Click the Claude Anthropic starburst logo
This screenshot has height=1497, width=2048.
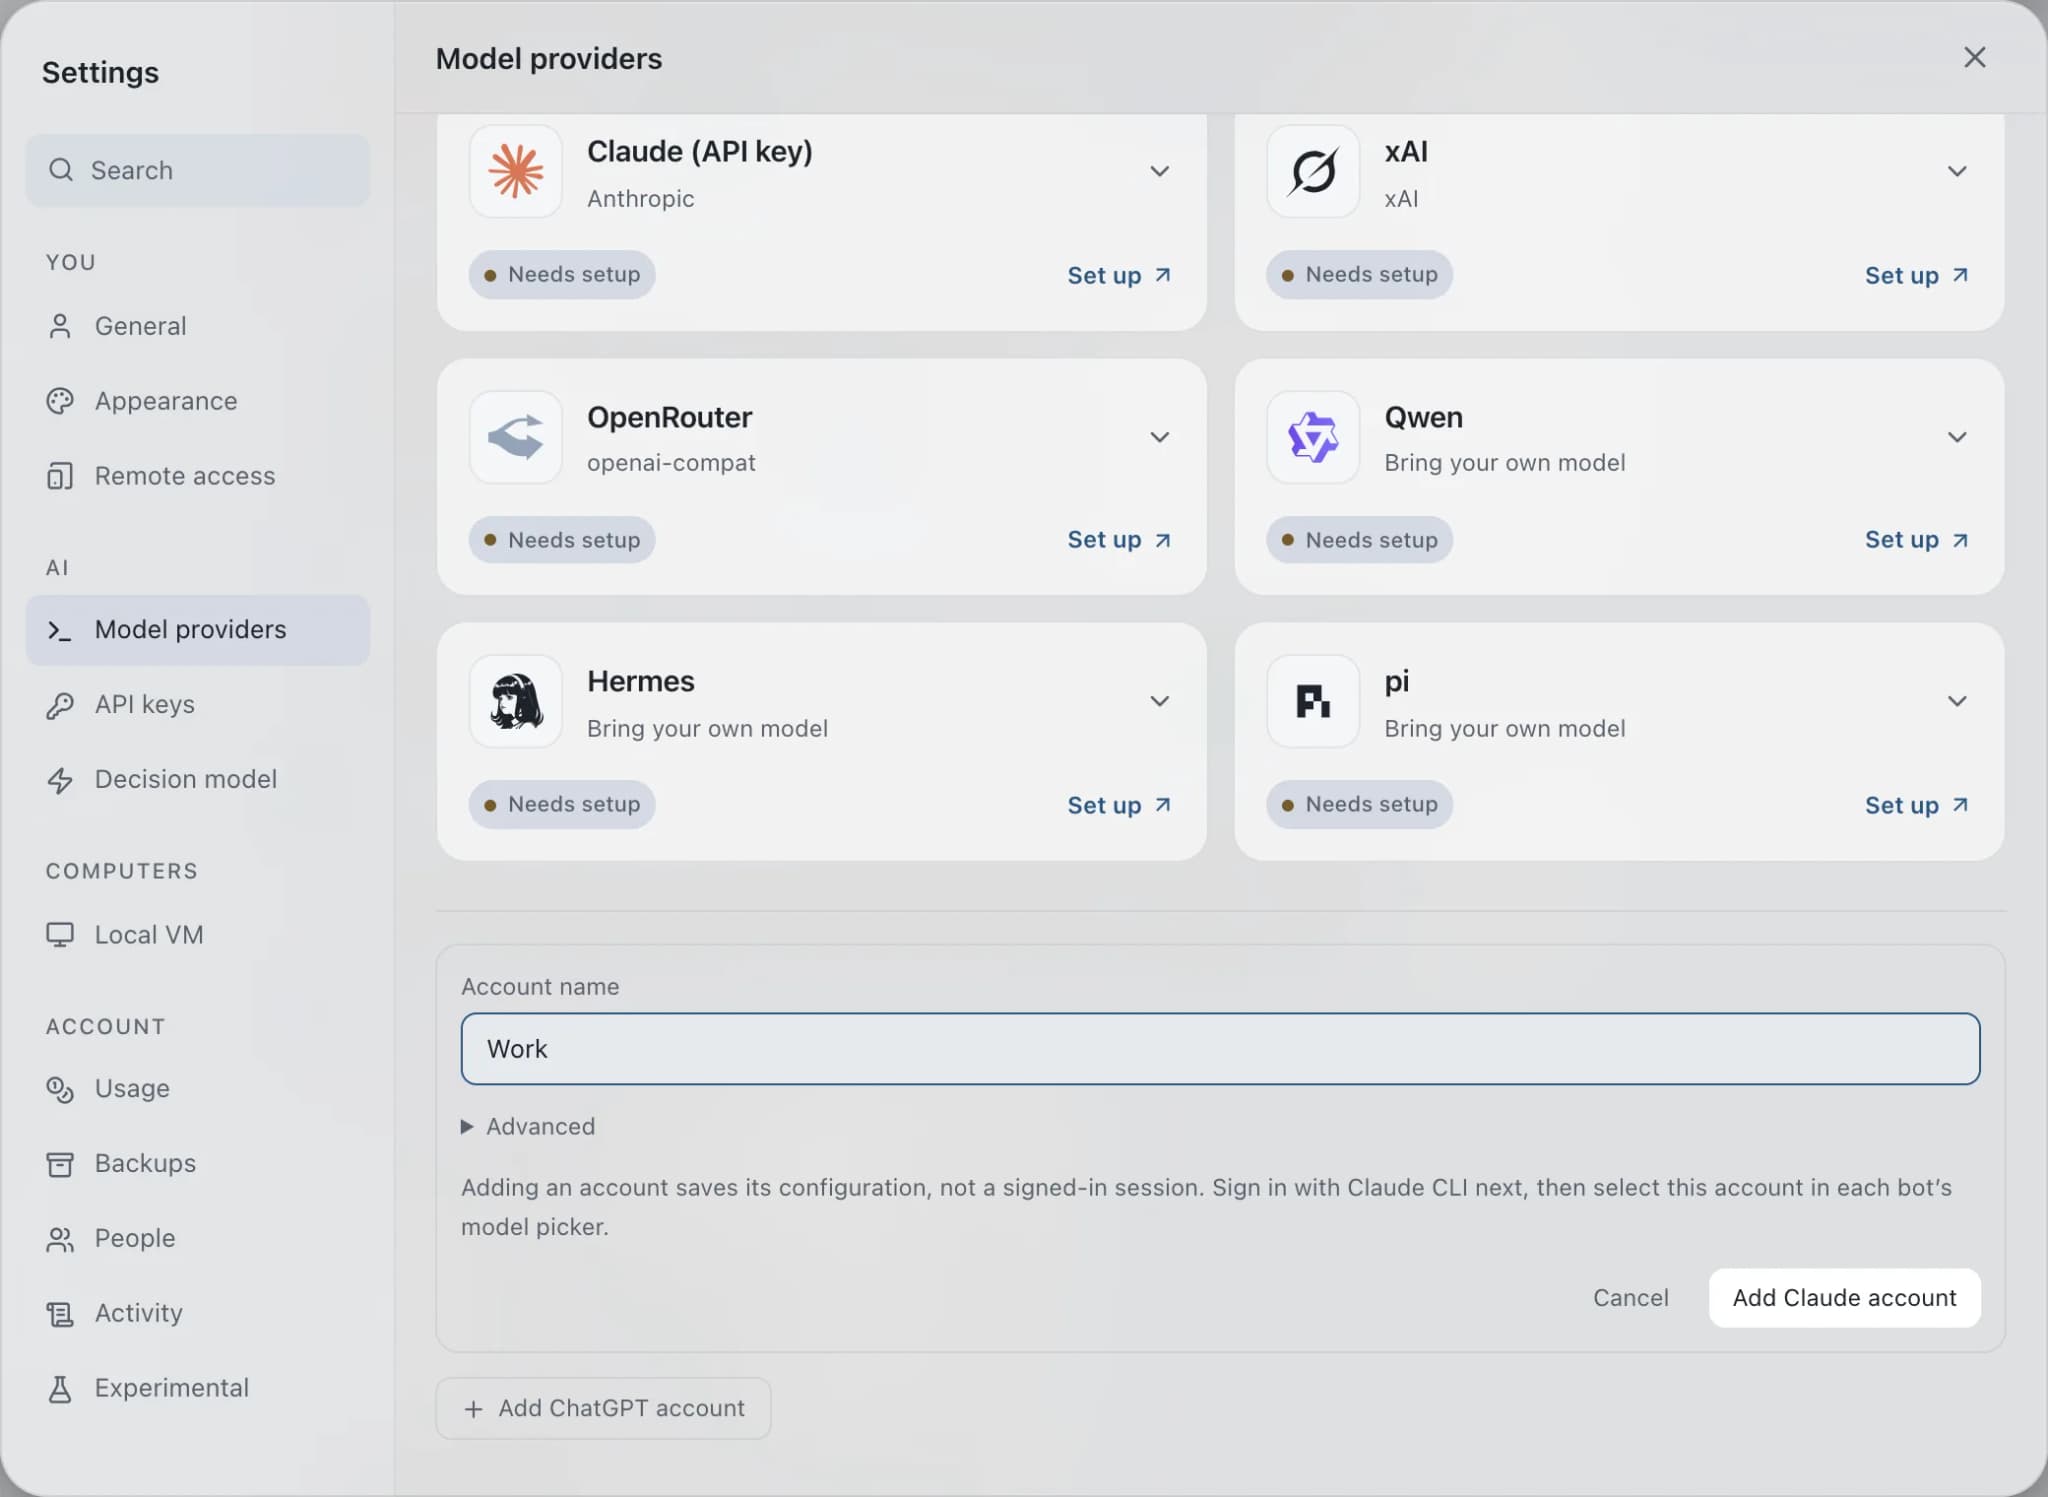515,171
